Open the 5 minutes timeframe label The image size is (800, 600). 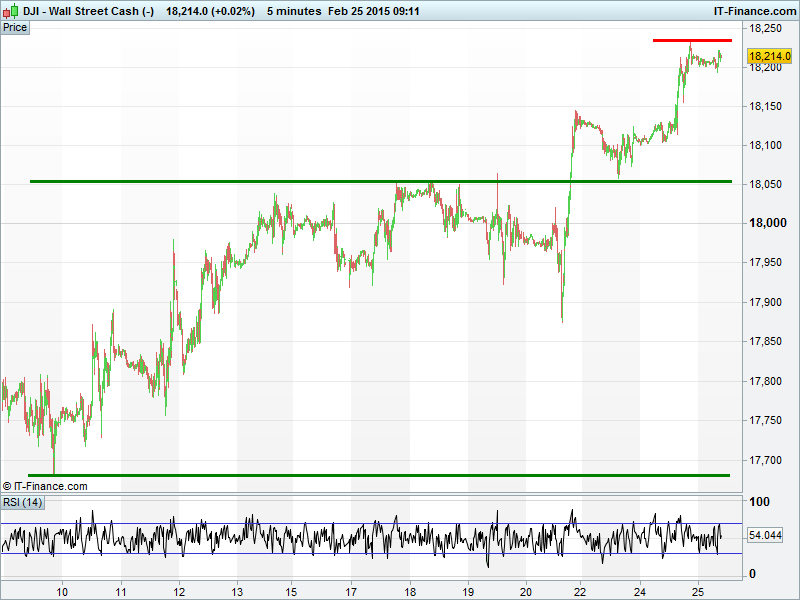(294, 11)
